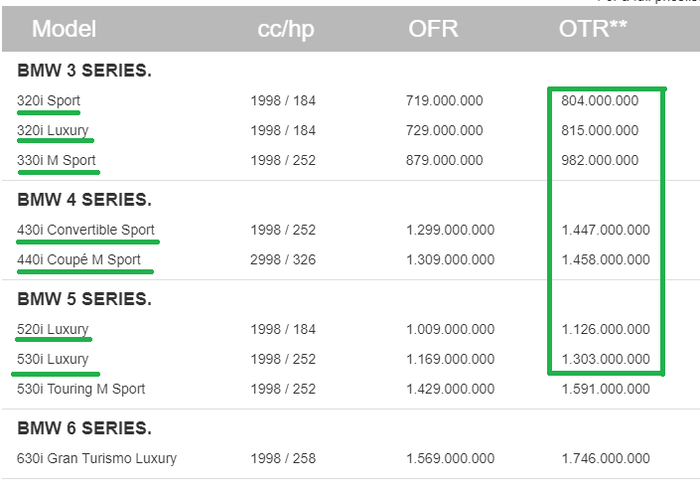
Task: Click the 2998 / 326 engine spec
Action: tap(282, 260)
